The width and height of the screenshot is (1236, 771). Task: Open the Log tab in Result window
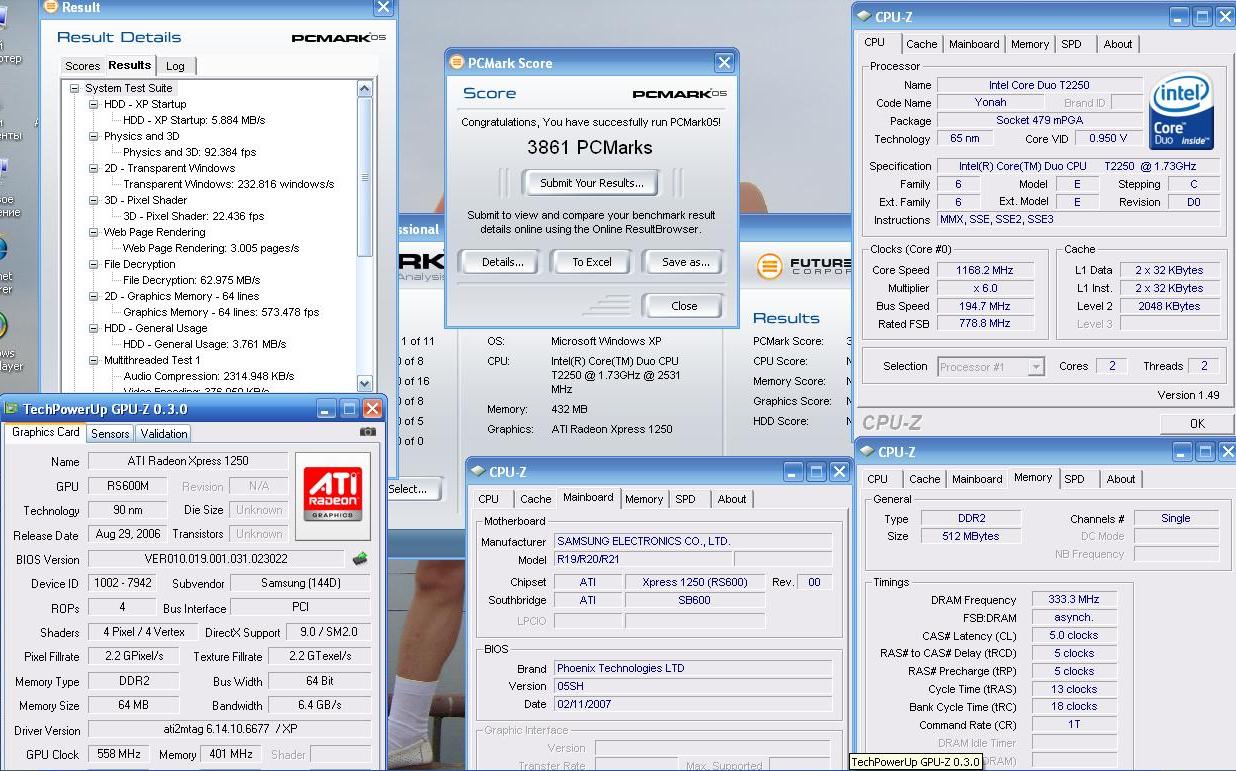[175, 66]
